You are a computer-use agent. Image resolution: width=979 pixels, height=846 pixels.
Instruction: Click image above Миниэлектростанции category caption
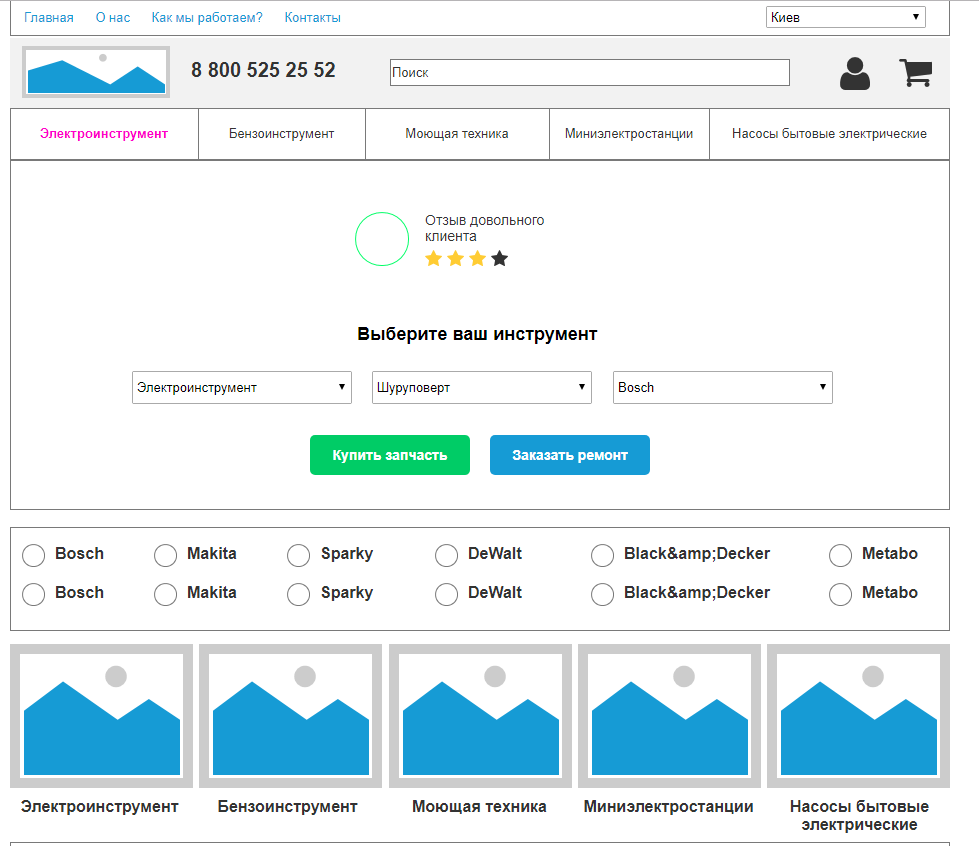[669, 716]
